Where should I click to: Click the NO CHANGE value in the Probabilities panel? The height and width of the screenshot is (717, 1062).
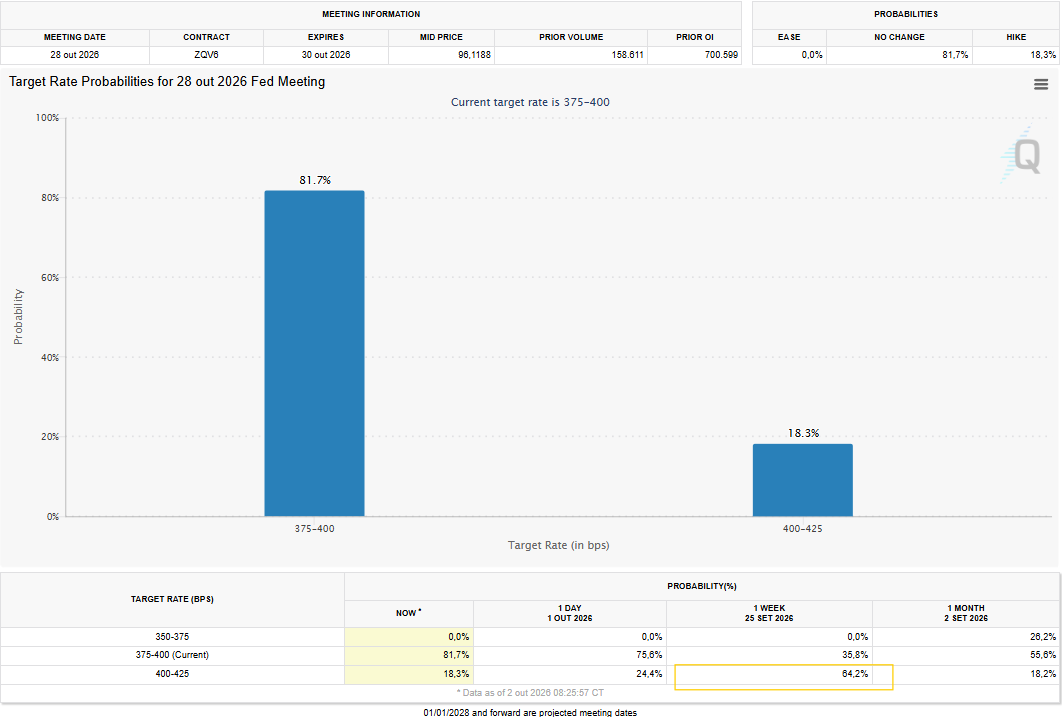click(955, 55)
